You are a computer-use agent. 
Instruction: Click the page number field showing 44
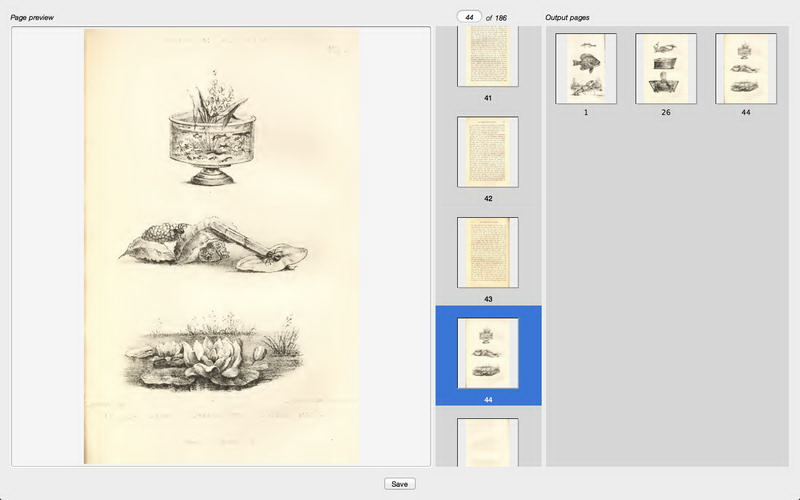(x=468, y=17)
